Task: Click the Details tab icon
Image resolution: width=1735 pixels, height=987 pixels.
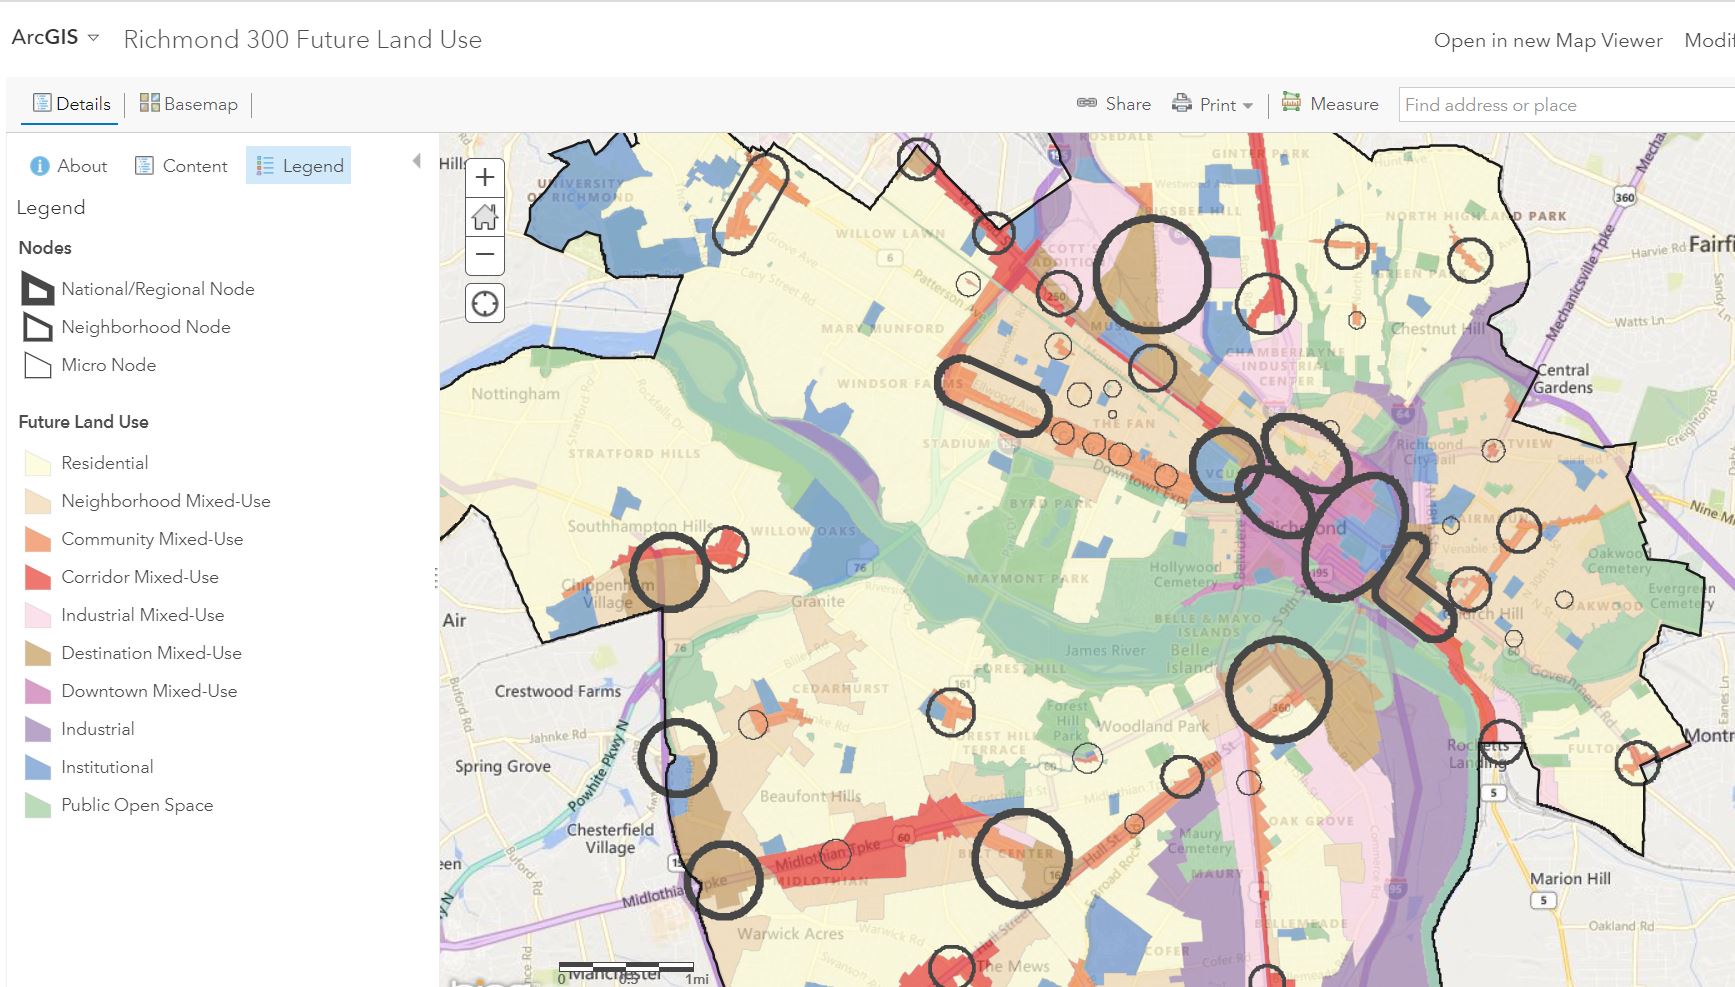Action: coord(42,103)
